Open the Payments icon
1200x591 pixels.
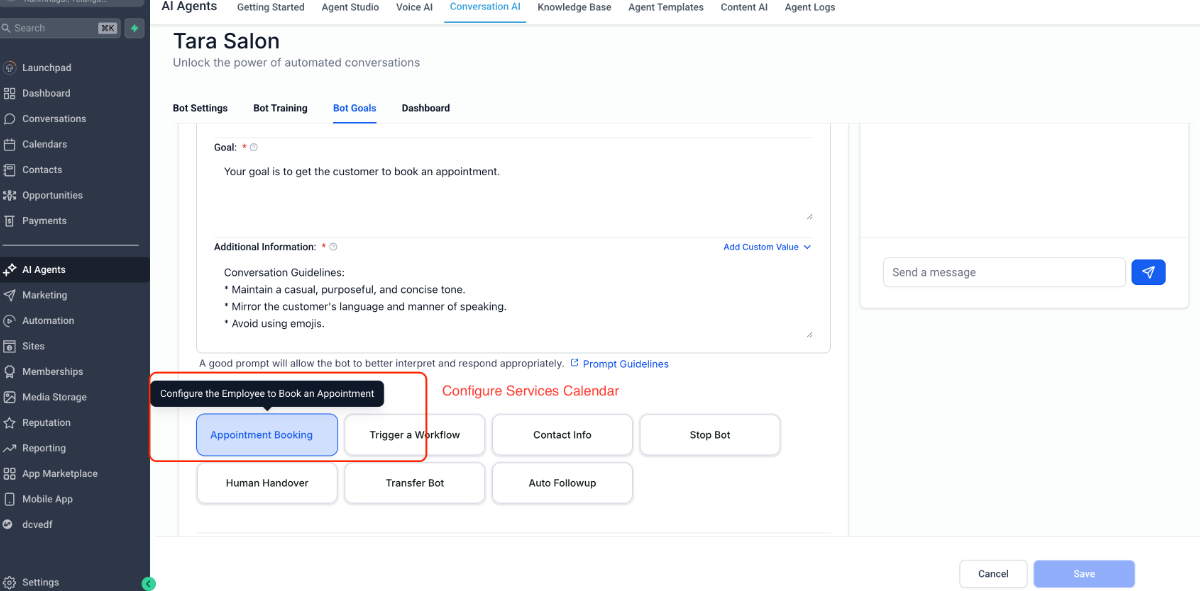point(9,221)
